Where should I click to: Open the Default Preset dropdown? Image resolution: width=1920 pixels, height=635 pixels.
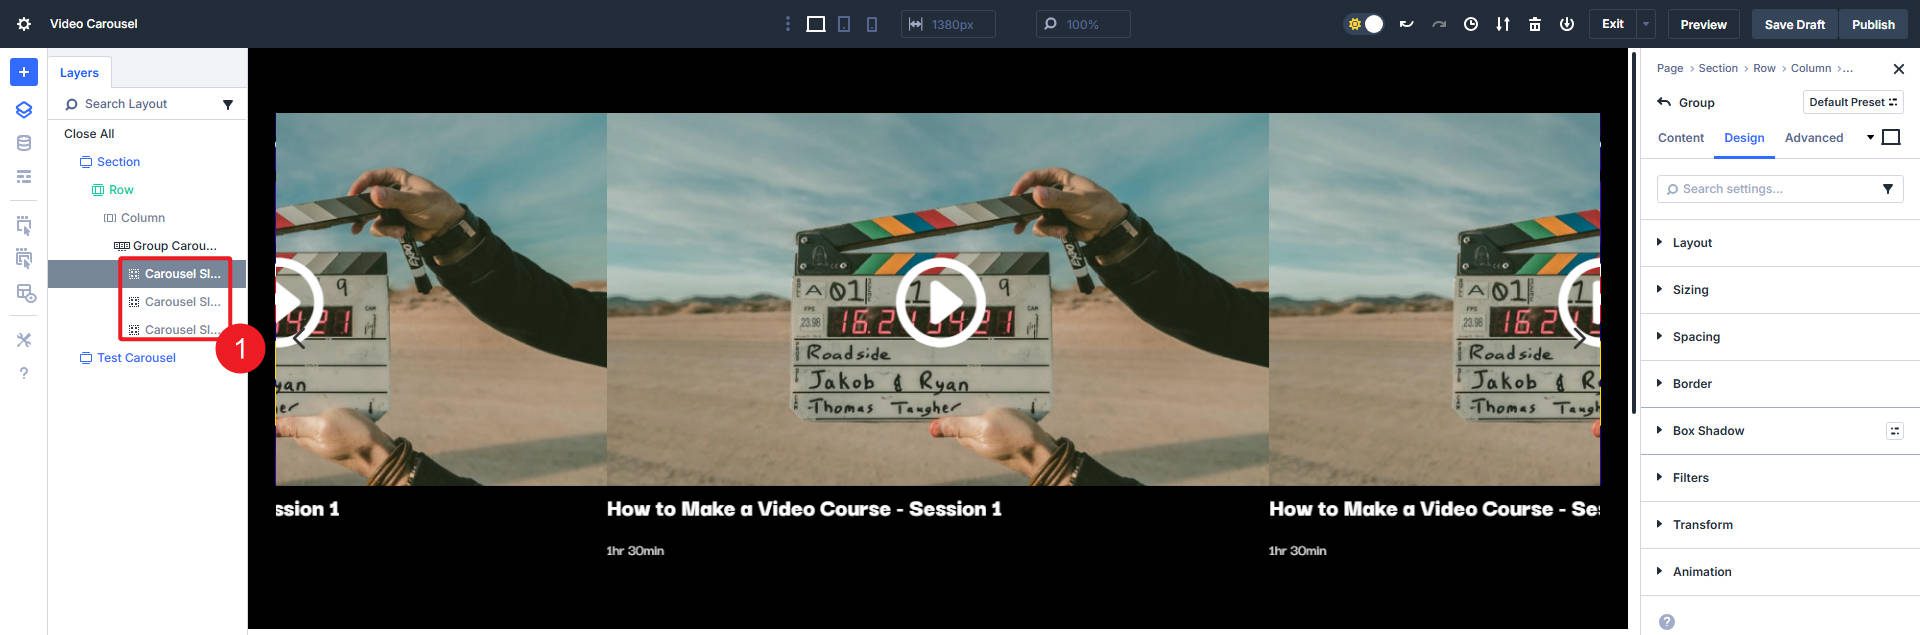tap(1852, 102)
